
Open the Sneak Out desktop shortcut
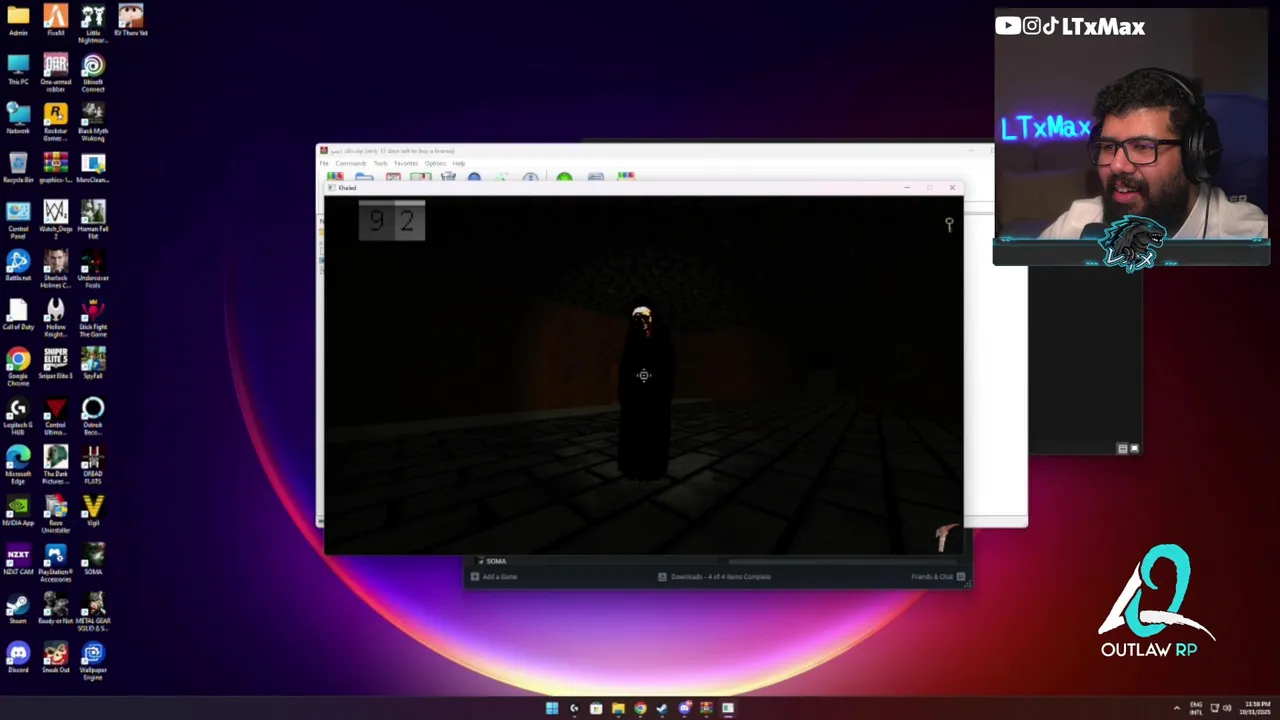click(x=55, y=657)
